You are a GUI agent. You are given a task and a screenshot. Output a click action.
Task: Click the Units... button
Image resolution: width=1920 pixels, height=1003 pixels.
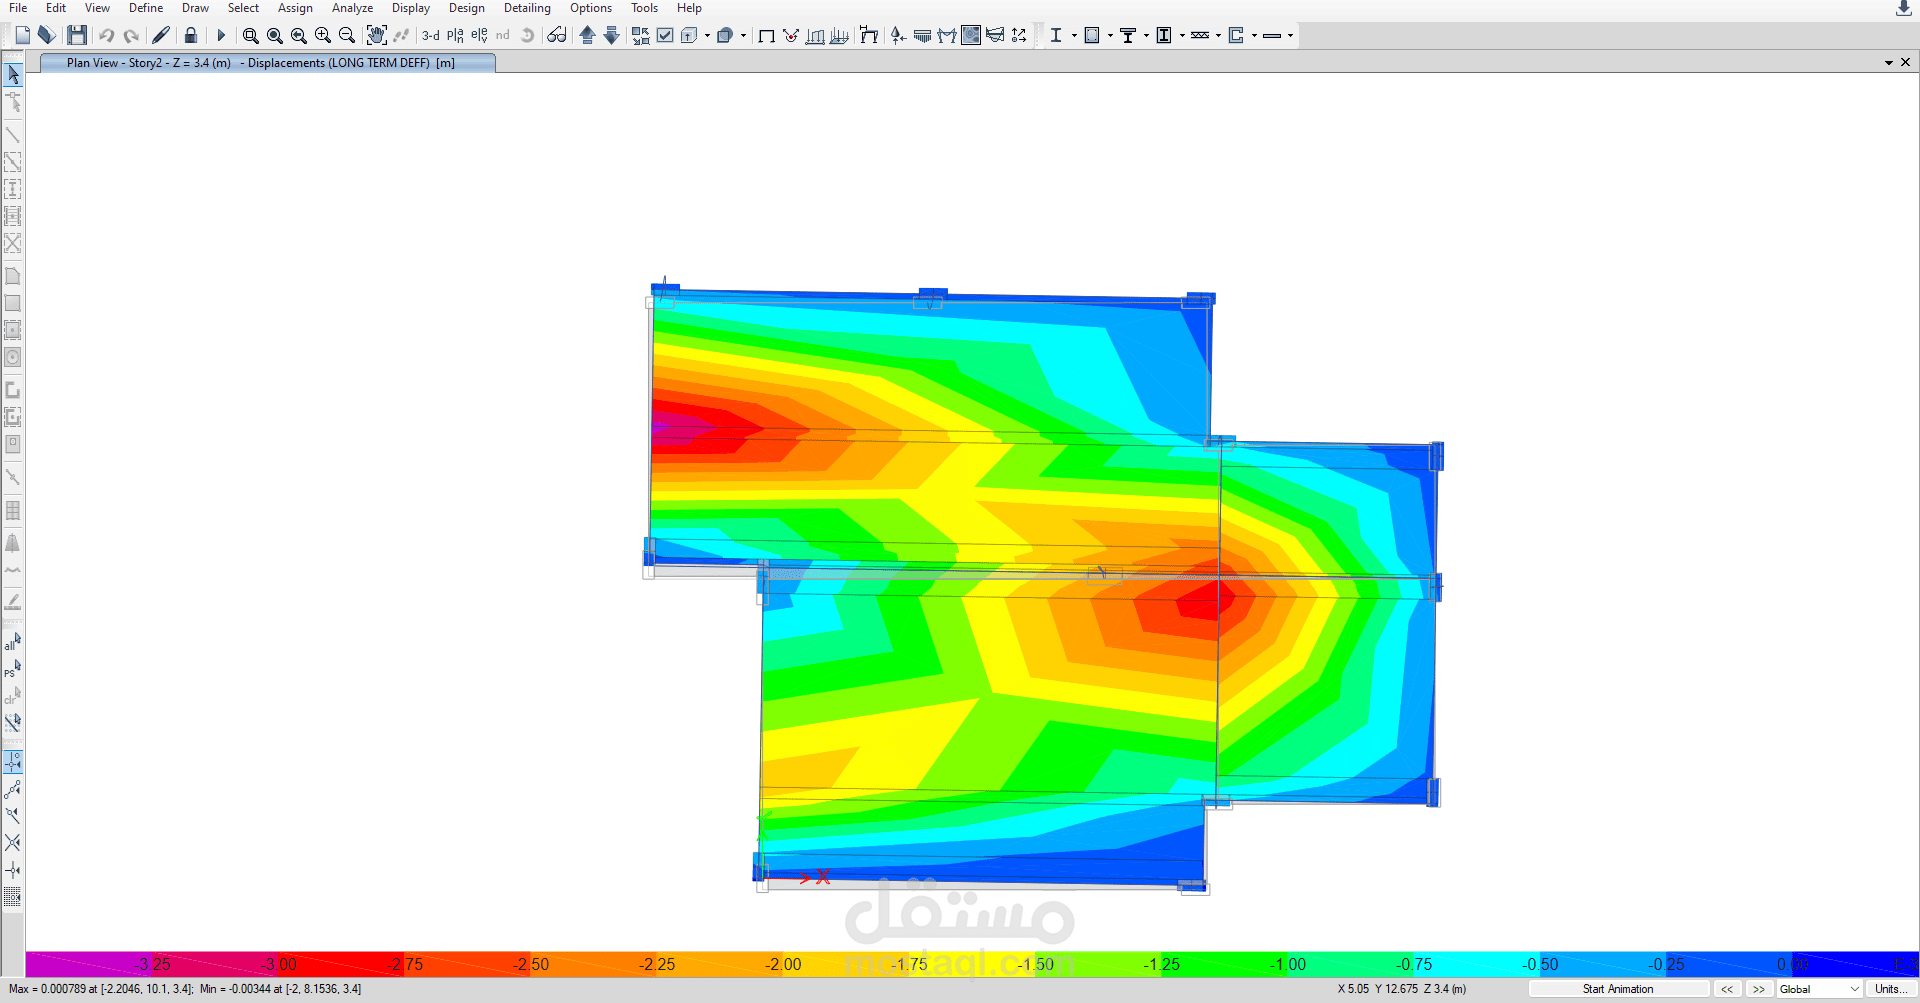(1888, 989)
